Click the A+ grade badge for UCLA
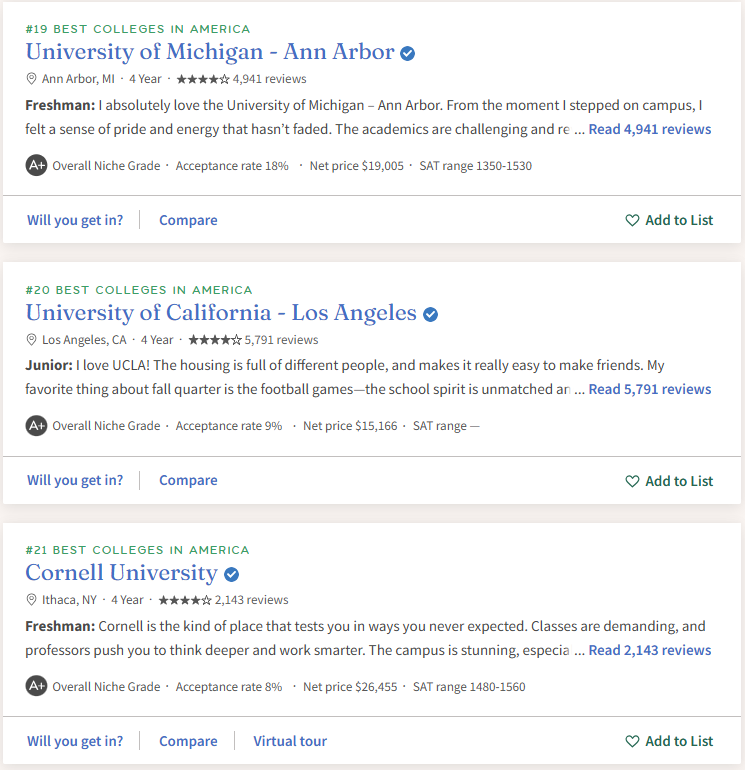 [x=36, y=425]
